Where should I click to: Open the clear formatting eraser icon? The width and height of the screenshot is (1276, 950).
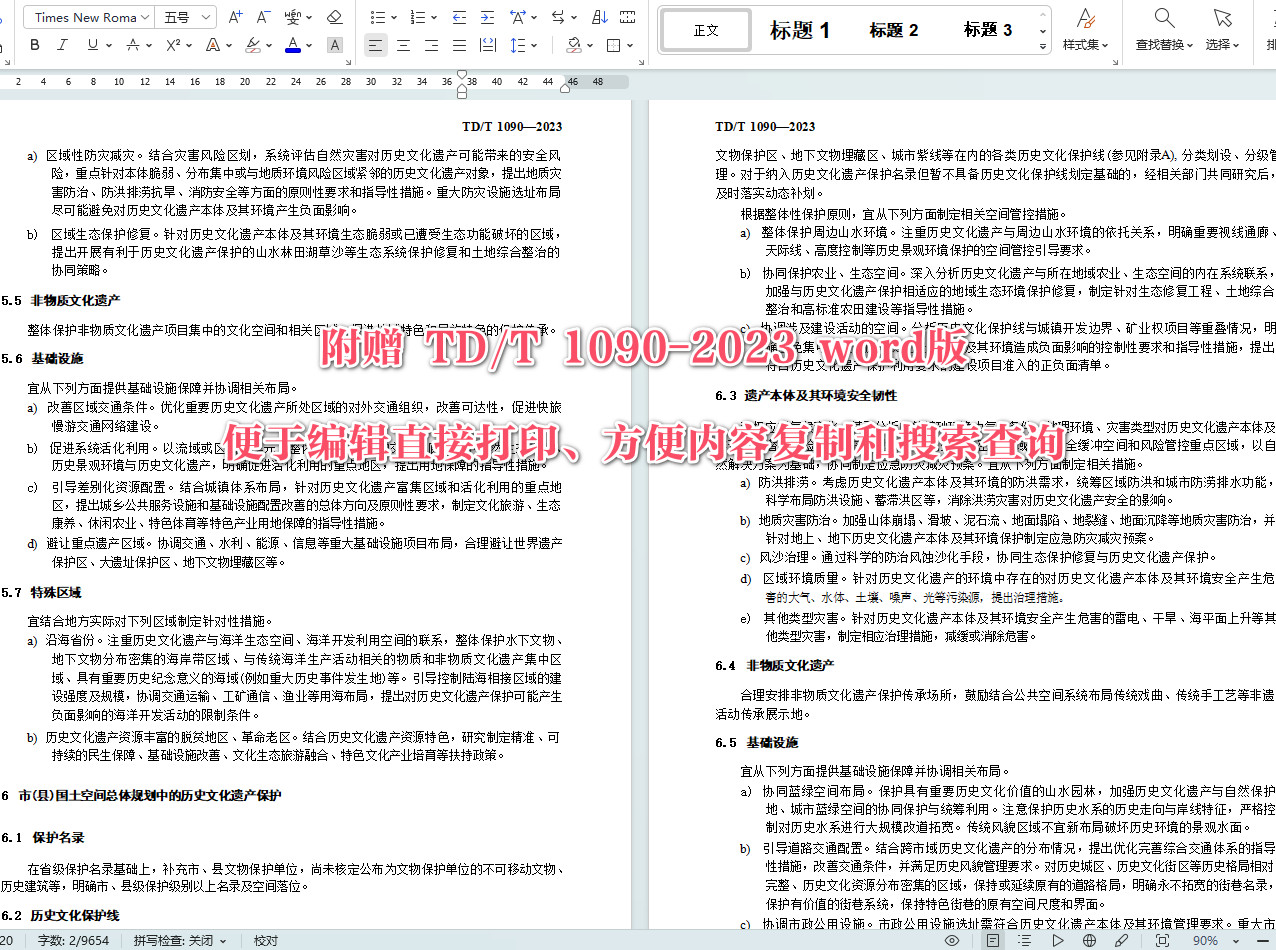coord(334,17)
